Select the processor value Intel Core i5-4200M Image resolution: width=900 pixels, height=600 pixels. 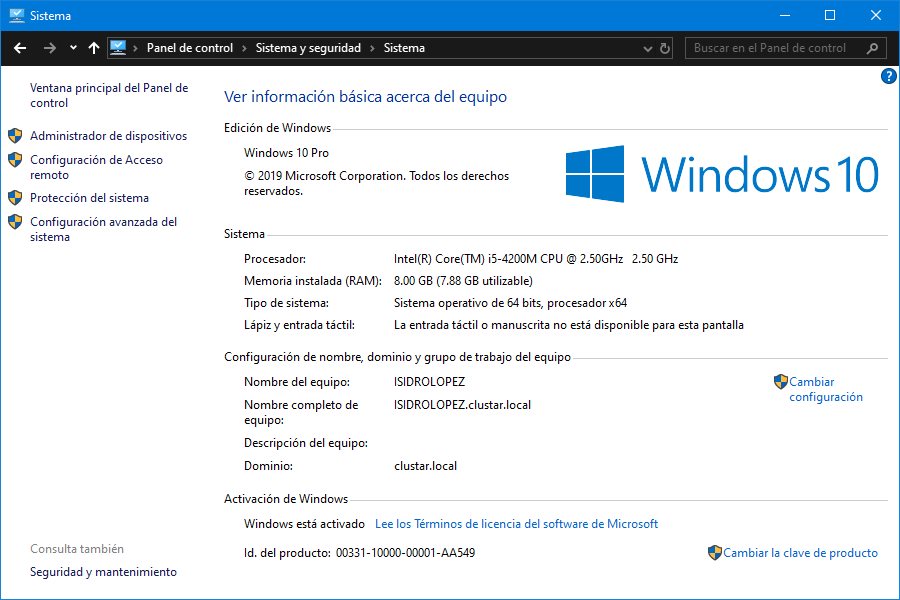(536, 259)
